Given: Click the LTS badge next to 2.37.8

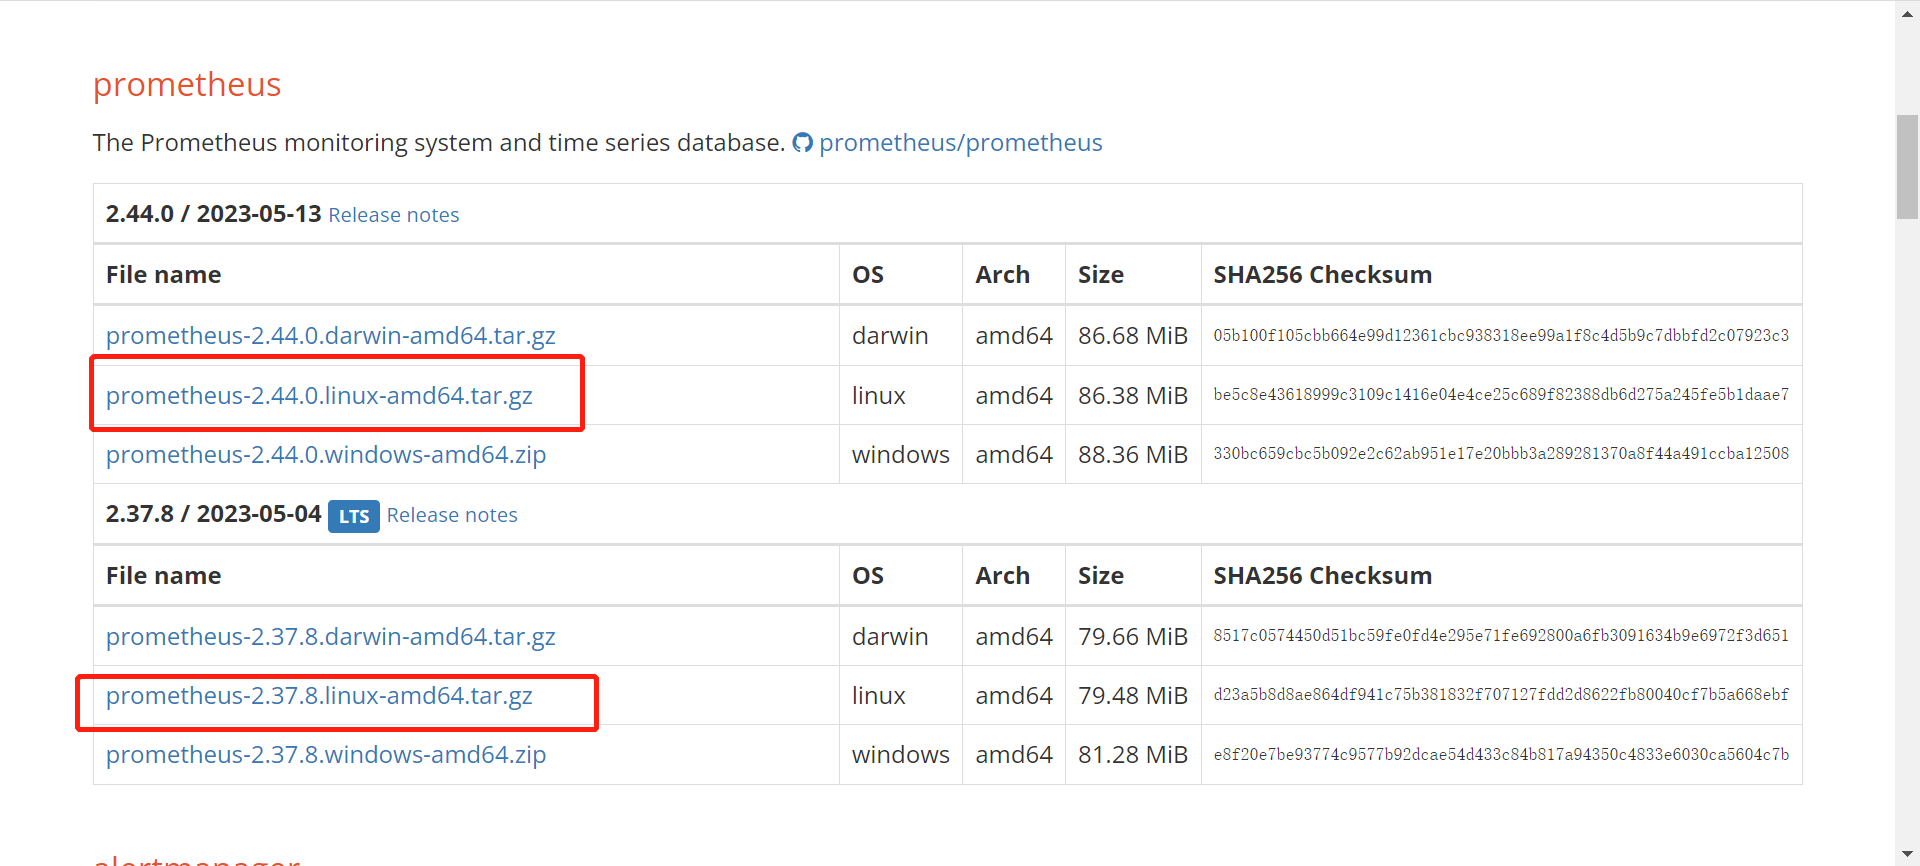Looking at the screenshot, I should pyautogui.click(x=354, y=516).
